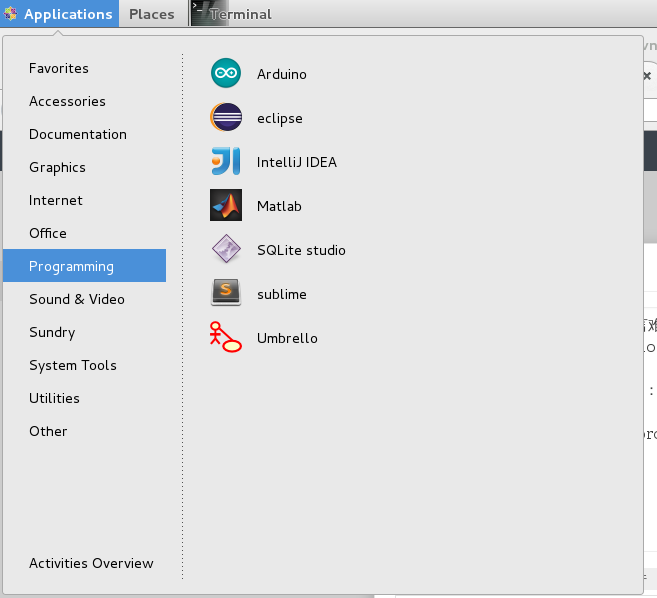Open the Places menu

point(151,14)
